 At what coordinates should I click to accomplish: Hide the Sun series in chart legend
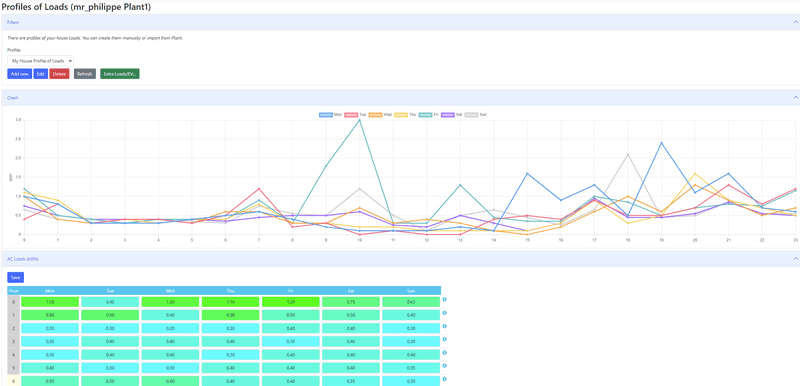click(476, 115)
